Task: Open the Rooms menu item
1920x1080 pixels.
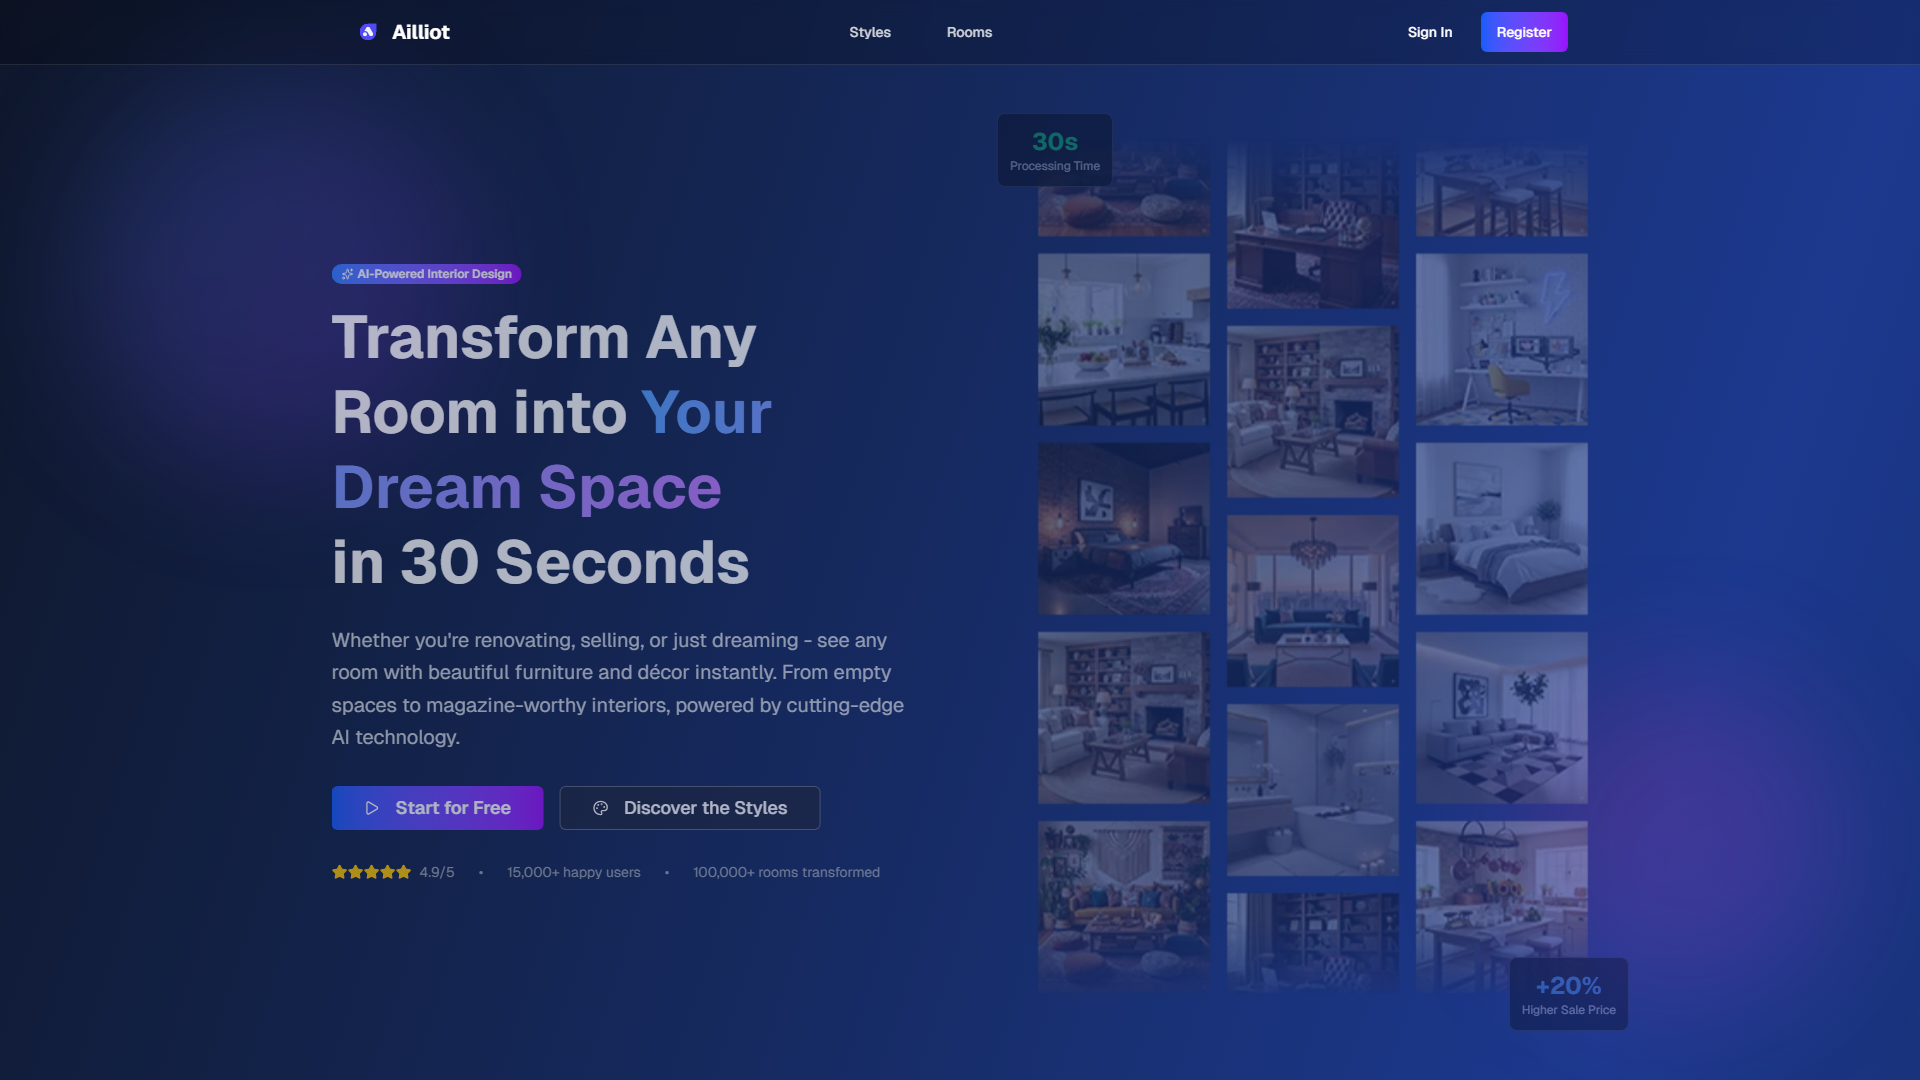Action: 969,32
